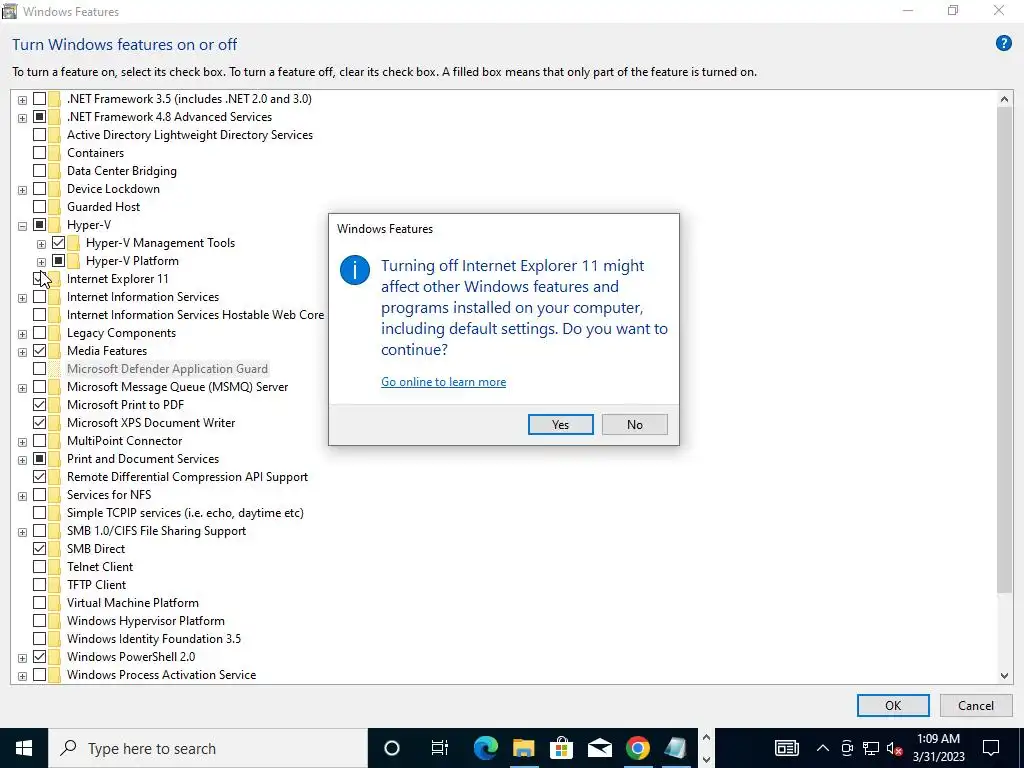
Task: Select Remote Differential Compression API Support label
Action: [x=187, y=477]
